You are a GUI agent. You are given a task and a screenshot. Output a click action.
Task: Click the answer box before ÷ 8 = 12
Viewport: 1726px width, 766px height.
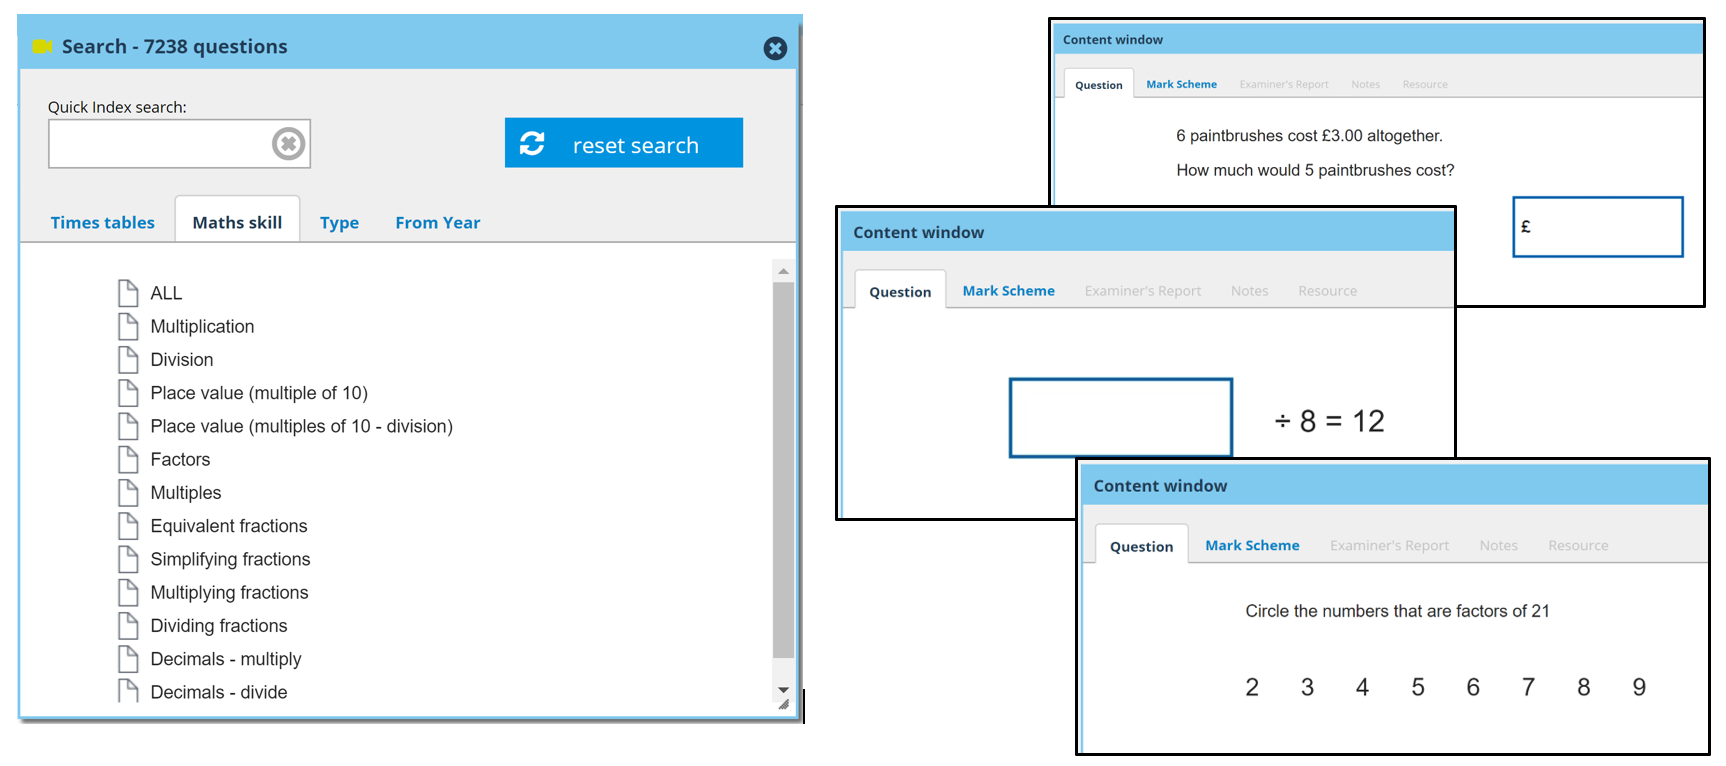pyautogui.click(x=1120, y=418)
